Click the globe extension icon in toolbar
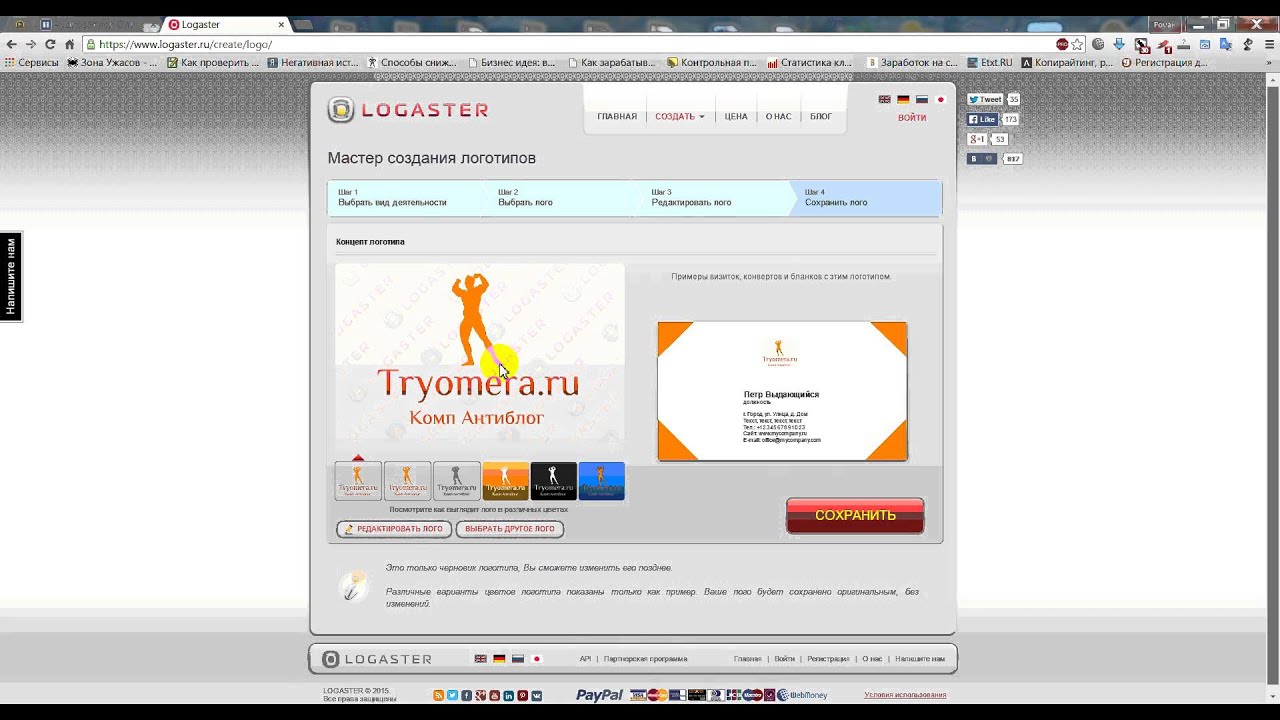Screen dimensions: 1280x720 coord(1098,44)
